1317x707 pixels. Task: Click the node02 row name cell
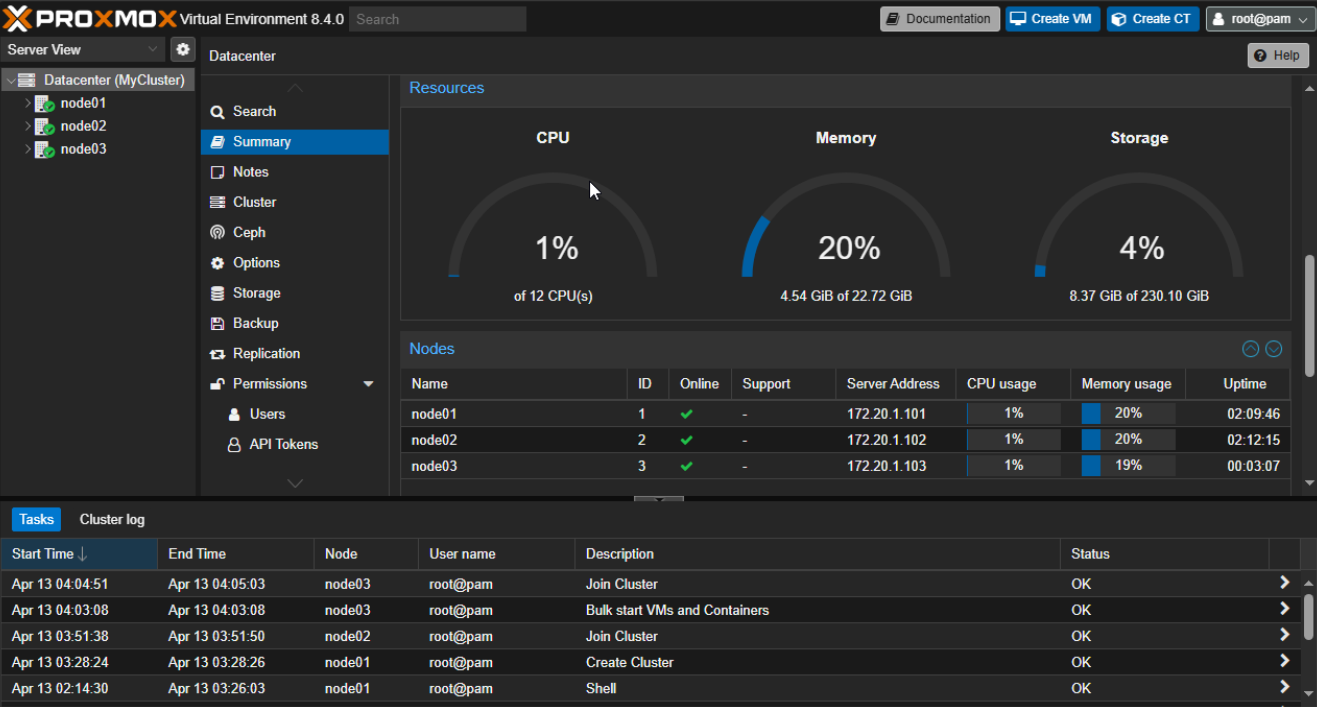[x=514, y=439]
